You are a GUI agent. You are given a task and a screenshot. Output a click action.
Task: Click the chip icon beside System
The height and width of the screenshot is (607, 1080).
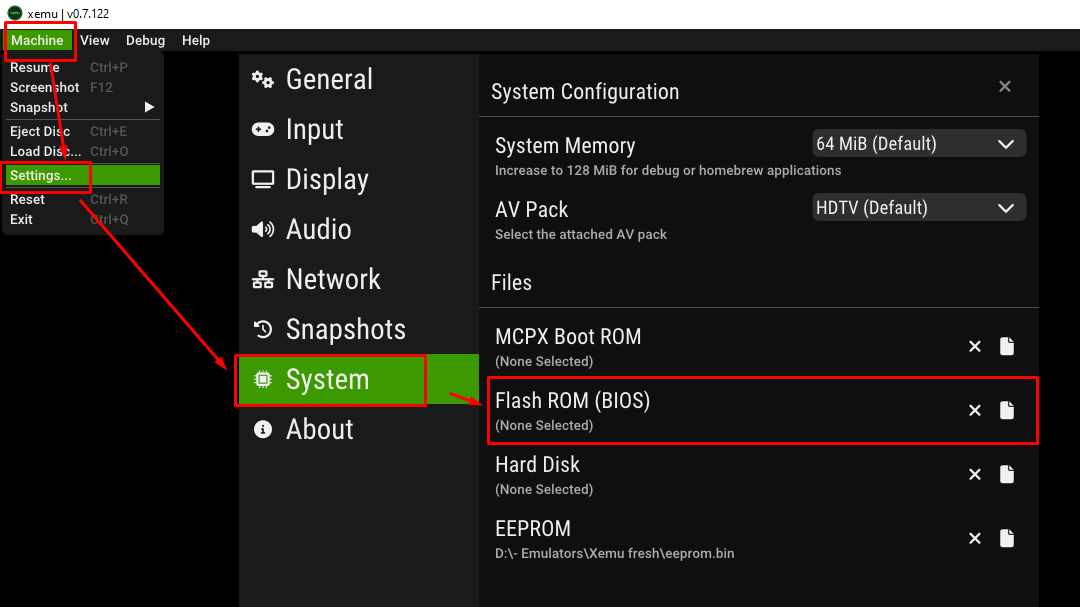click(262, 379)
